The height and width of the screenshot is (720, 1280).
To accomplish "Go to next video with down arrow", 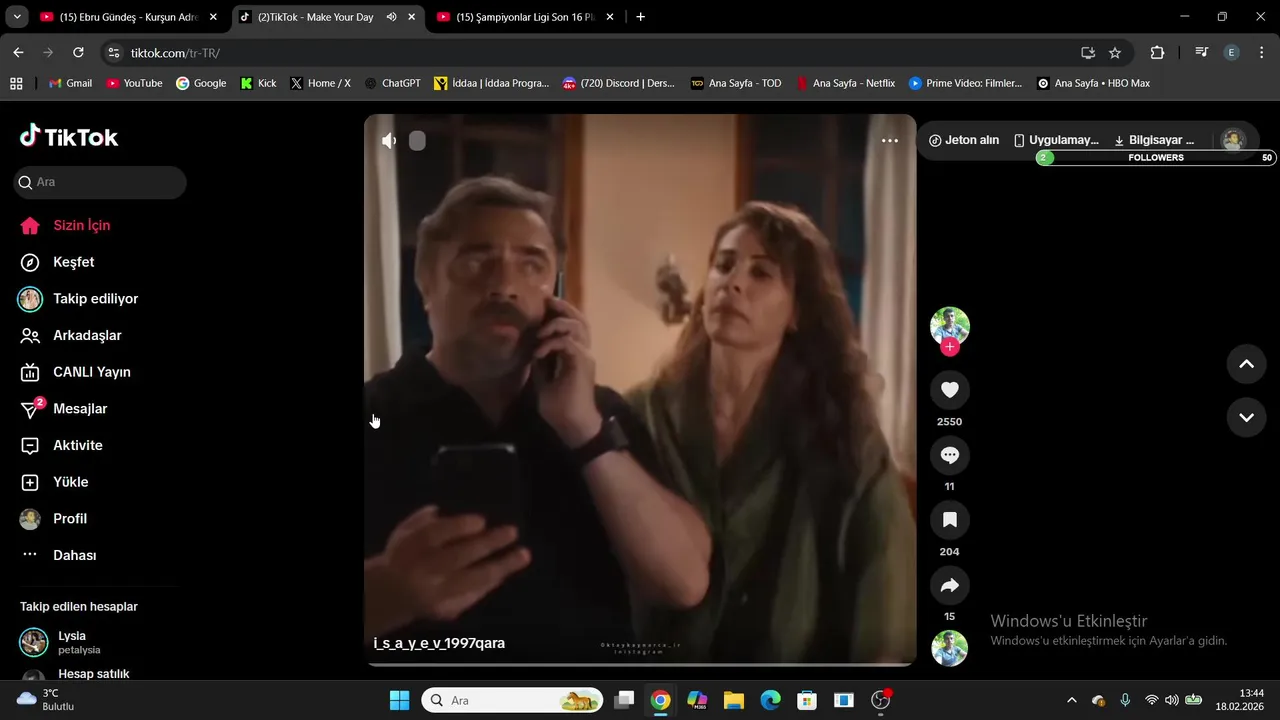I will tap(1246, 418).
